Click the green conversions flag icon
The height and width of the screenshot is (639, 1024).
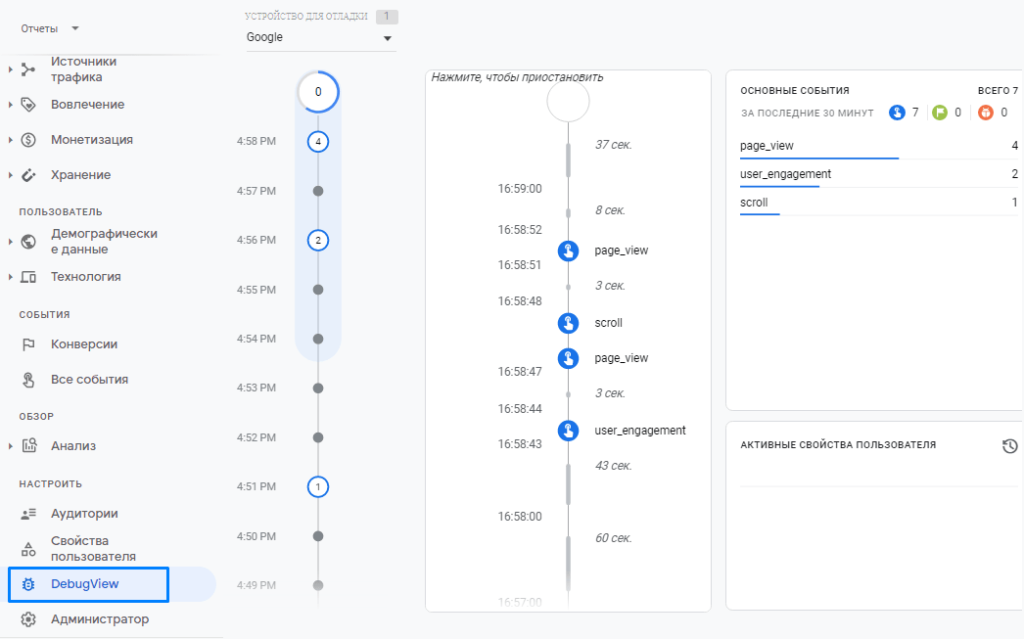tap(939, 113)
